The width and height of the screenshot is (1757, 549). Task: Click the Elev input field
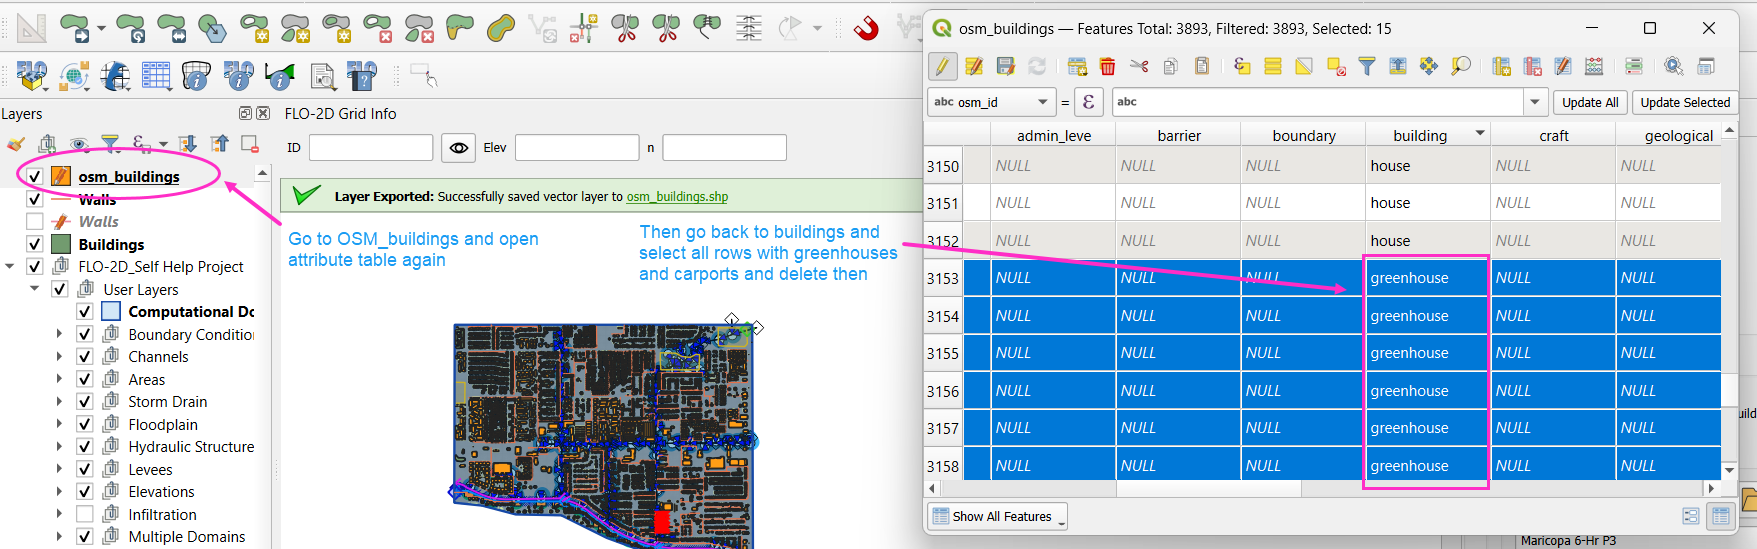click(x=577, y=148)
